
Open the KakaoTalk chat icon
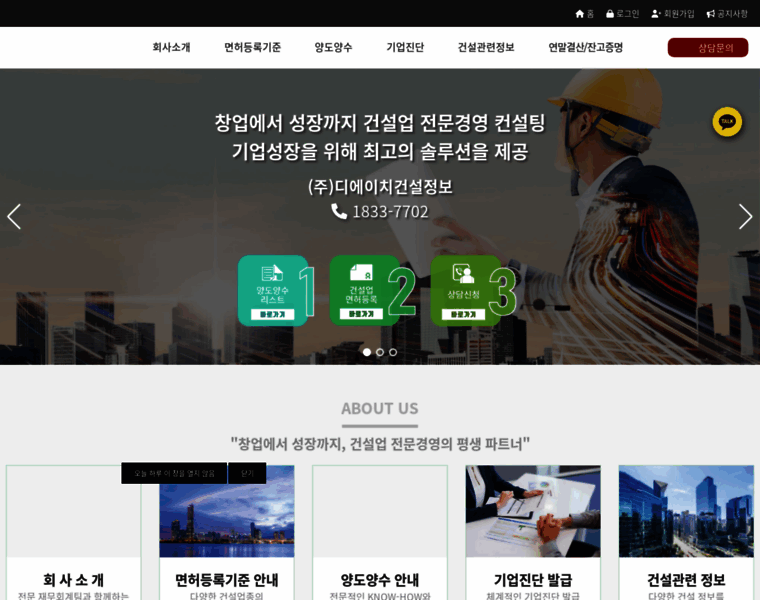[727, 122]
